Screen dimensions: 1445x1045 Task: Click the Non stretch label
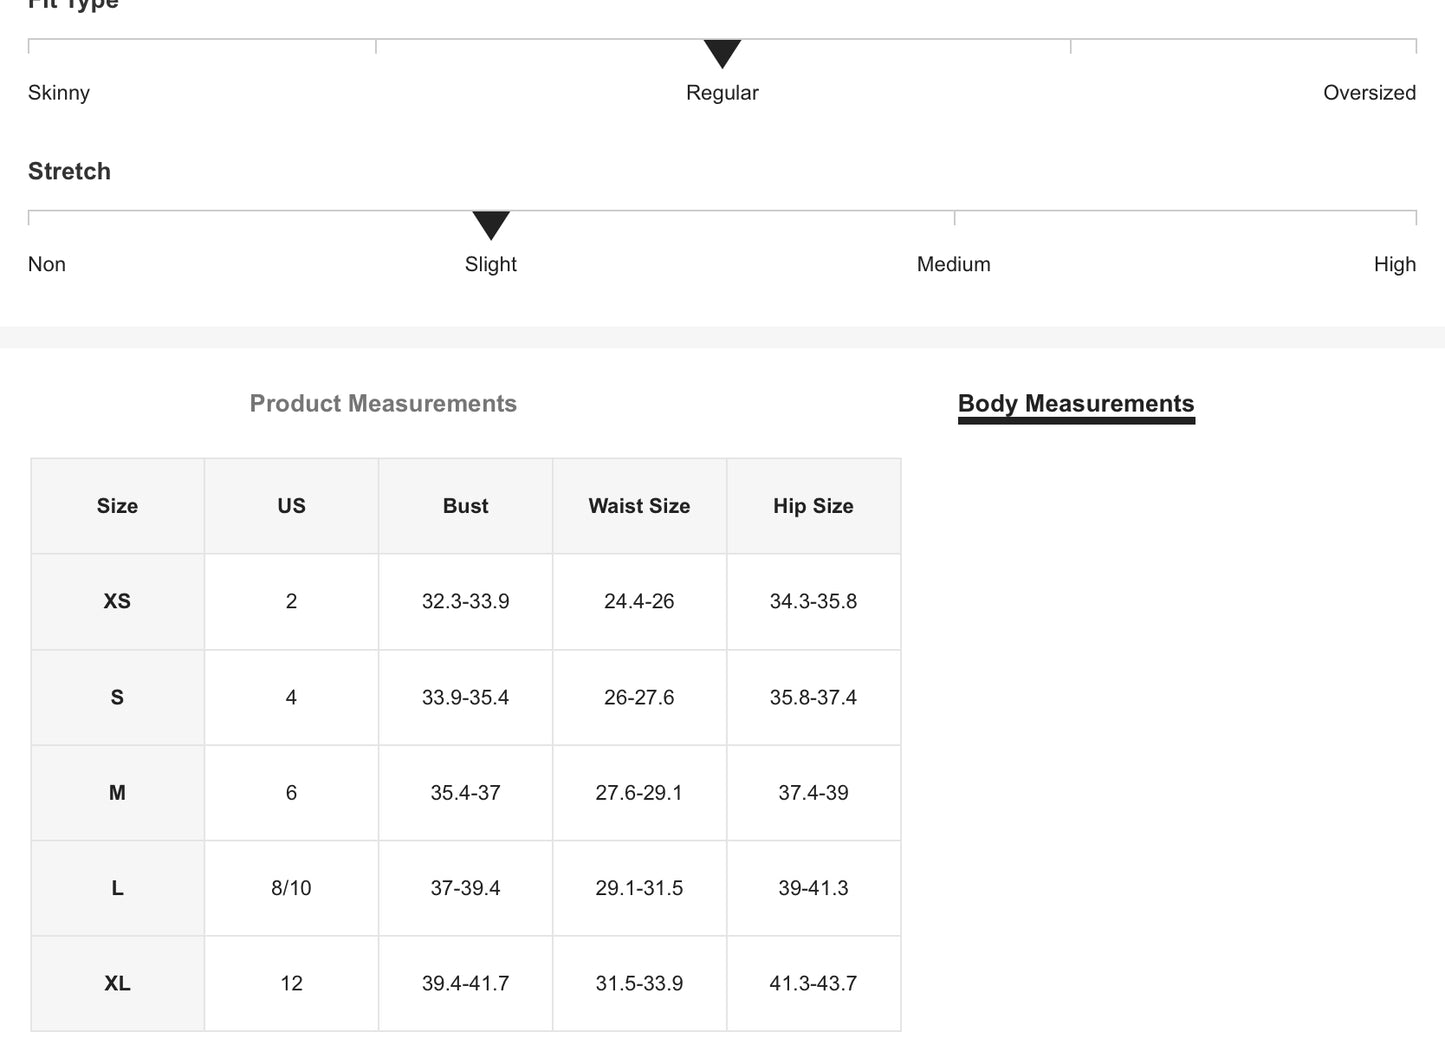pos(47,265)
